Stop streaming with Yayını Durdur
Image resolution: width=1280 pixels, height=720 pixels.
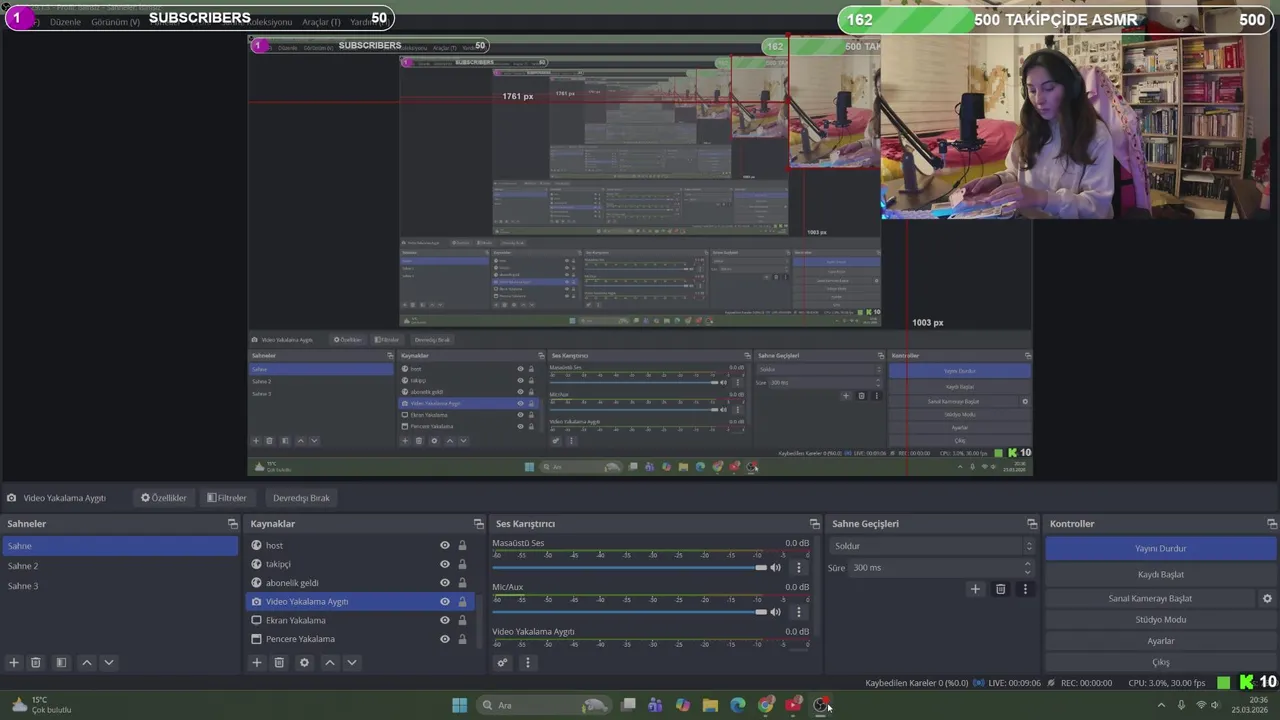click(x=1161, y=549)
